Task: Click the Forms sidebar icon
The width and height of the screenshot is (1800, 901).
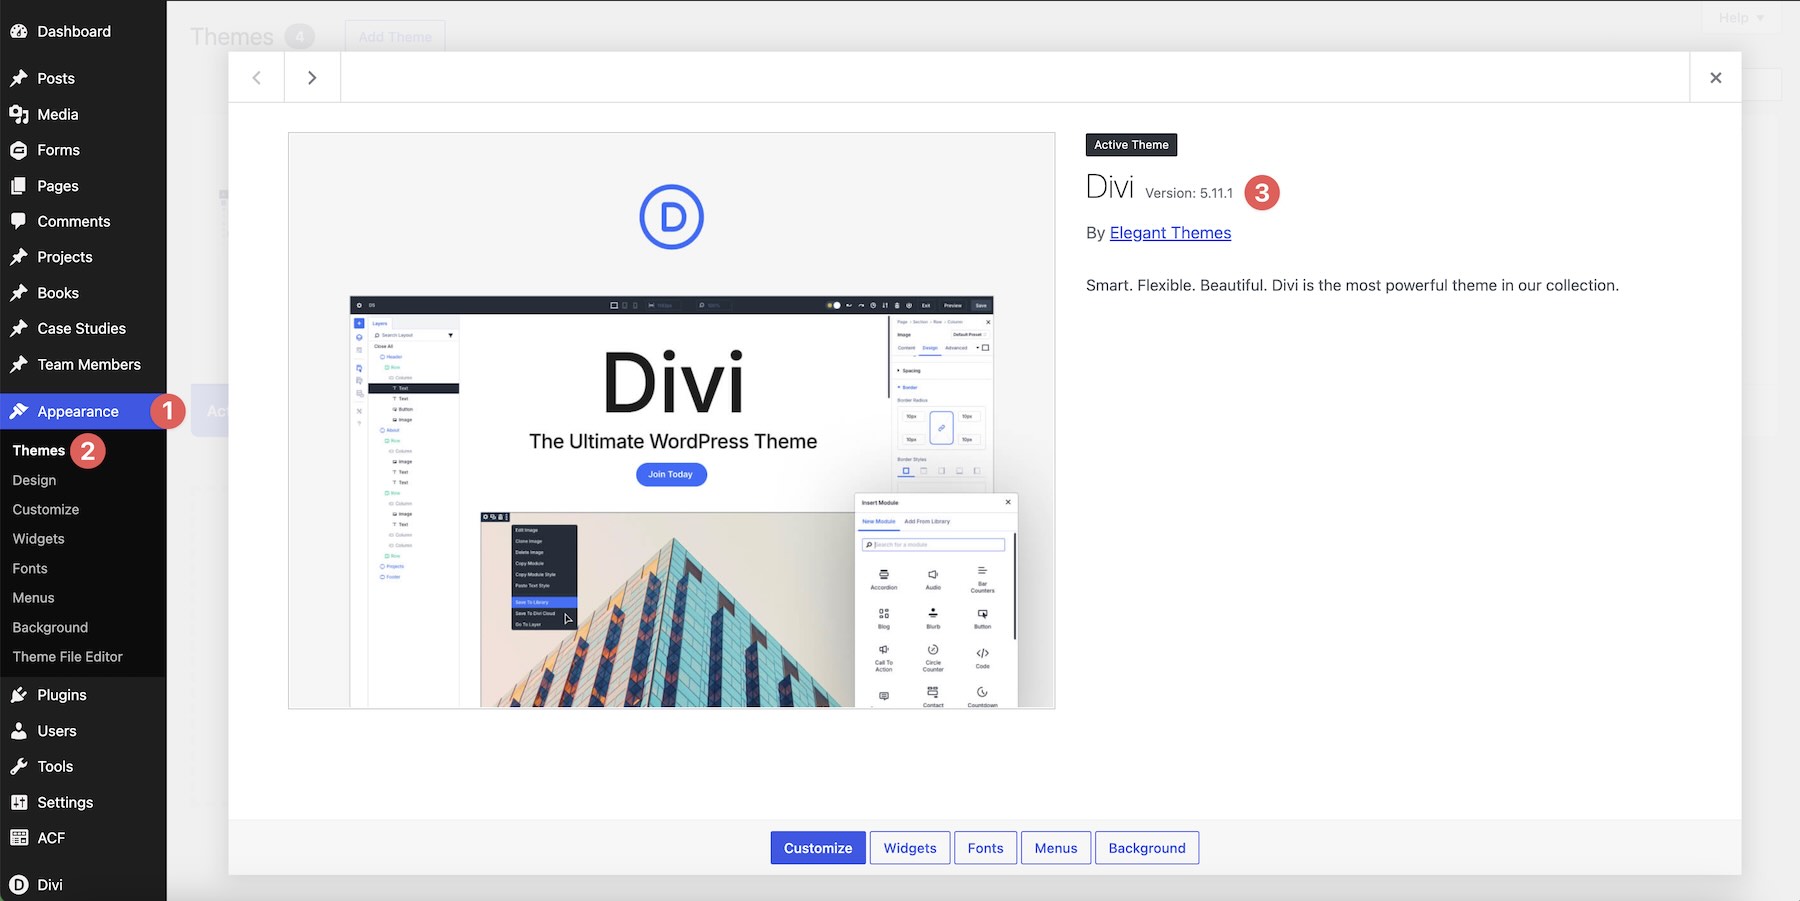Action: click(x=18, y=150)
